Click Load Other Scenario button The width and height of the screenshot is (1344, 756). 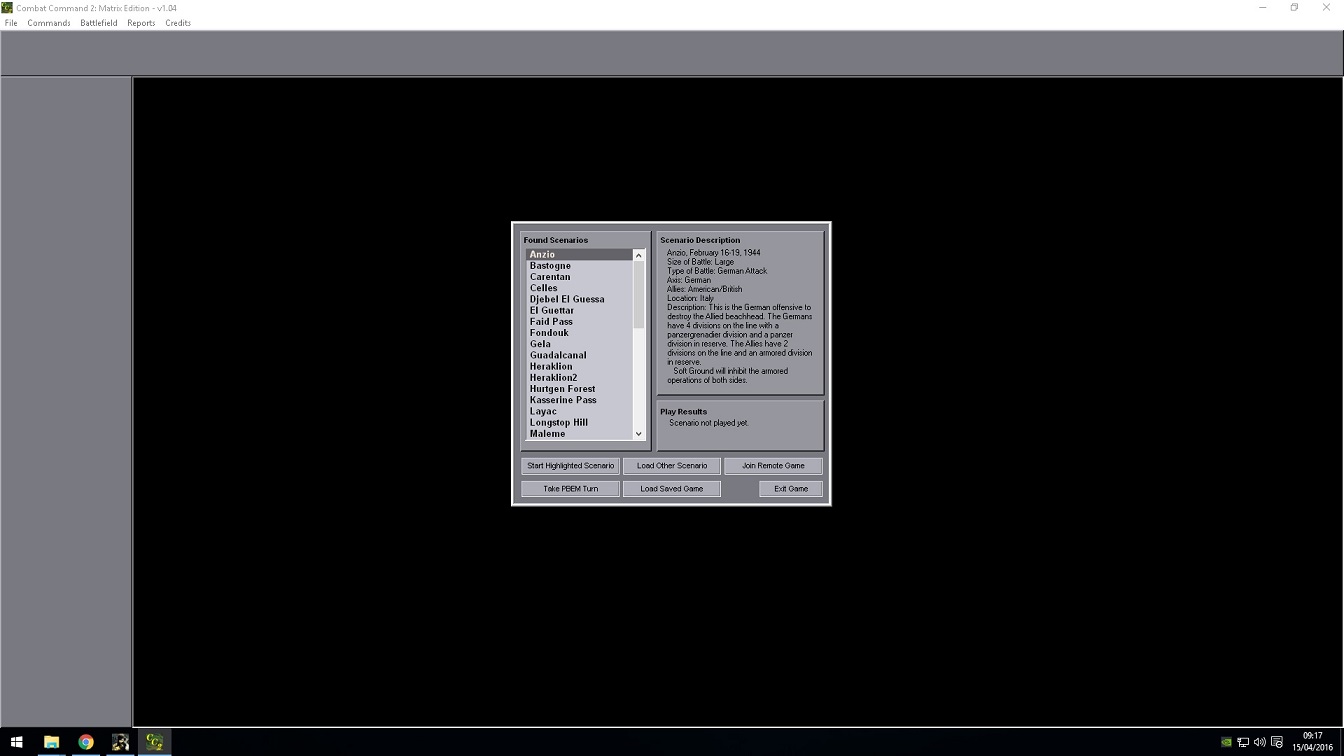coord(672,466)
